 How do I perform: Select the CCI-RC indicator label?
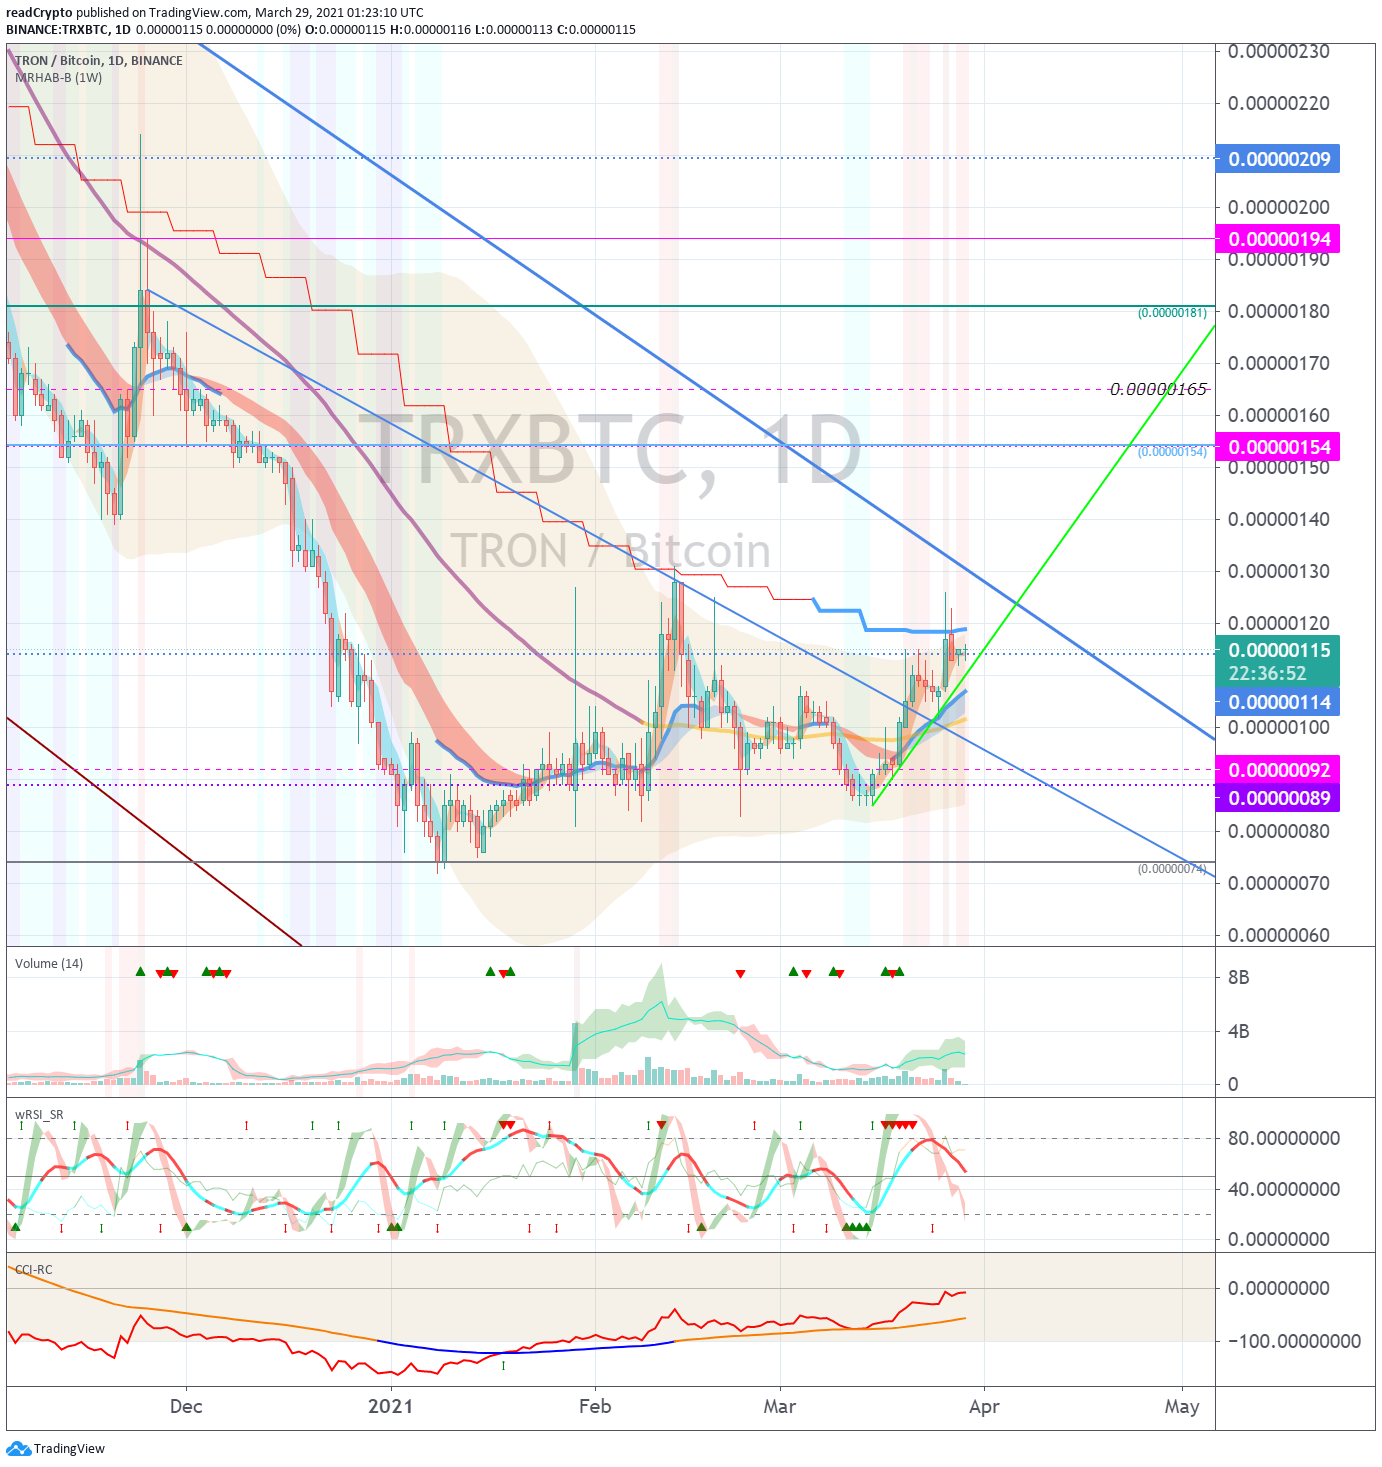(34, 1269)
